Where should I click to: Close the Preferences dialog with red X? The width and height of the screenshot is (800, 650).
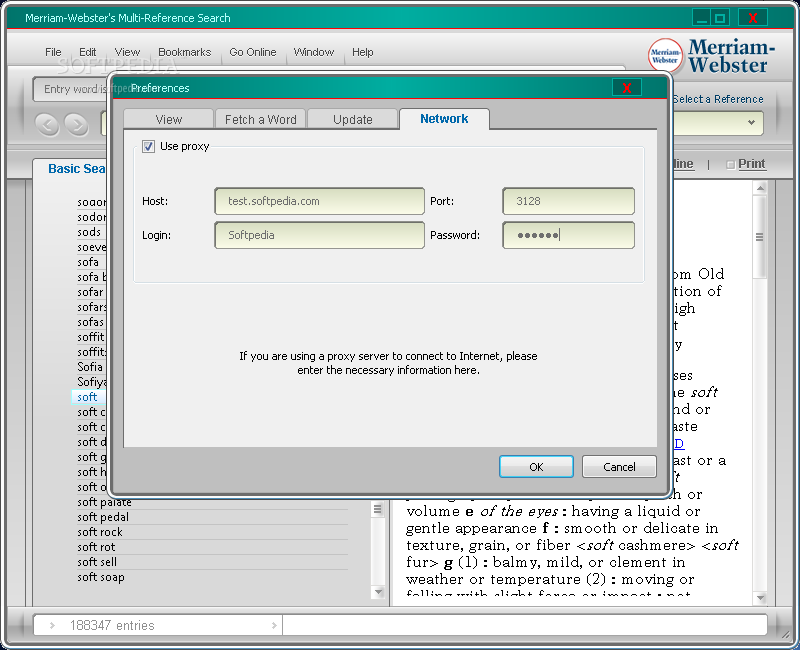tap(627, 88)
